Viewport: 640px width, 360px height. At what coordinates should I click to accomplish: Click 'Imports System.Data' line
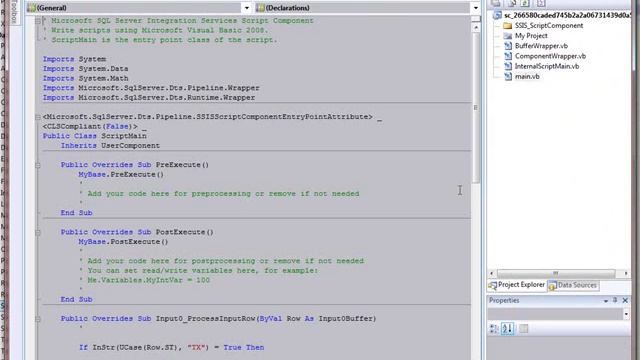(85, 69)
